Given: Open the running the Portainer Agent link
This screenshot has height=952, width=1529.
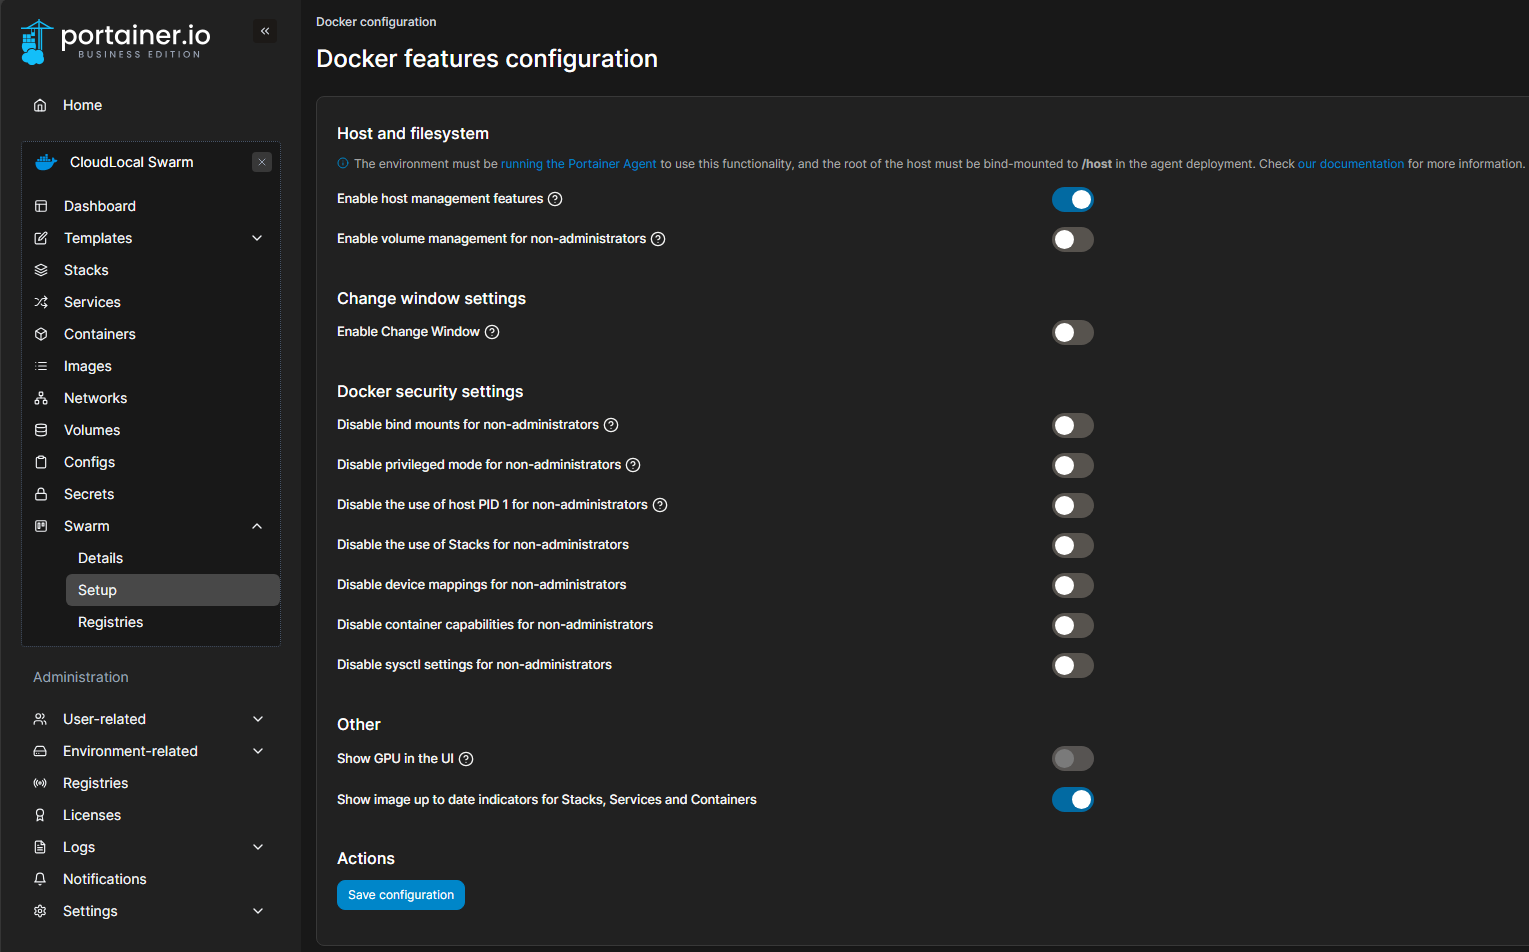Looking at the screenshot, I should pyautogui.click(x=578, y=164).
